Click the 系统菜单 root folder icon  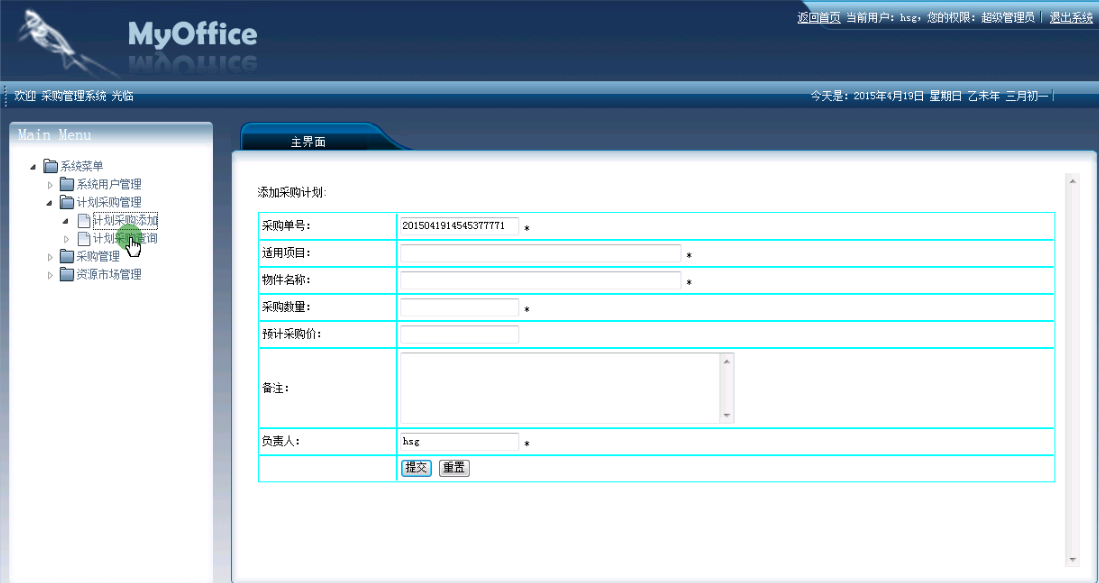pos(50,166)
